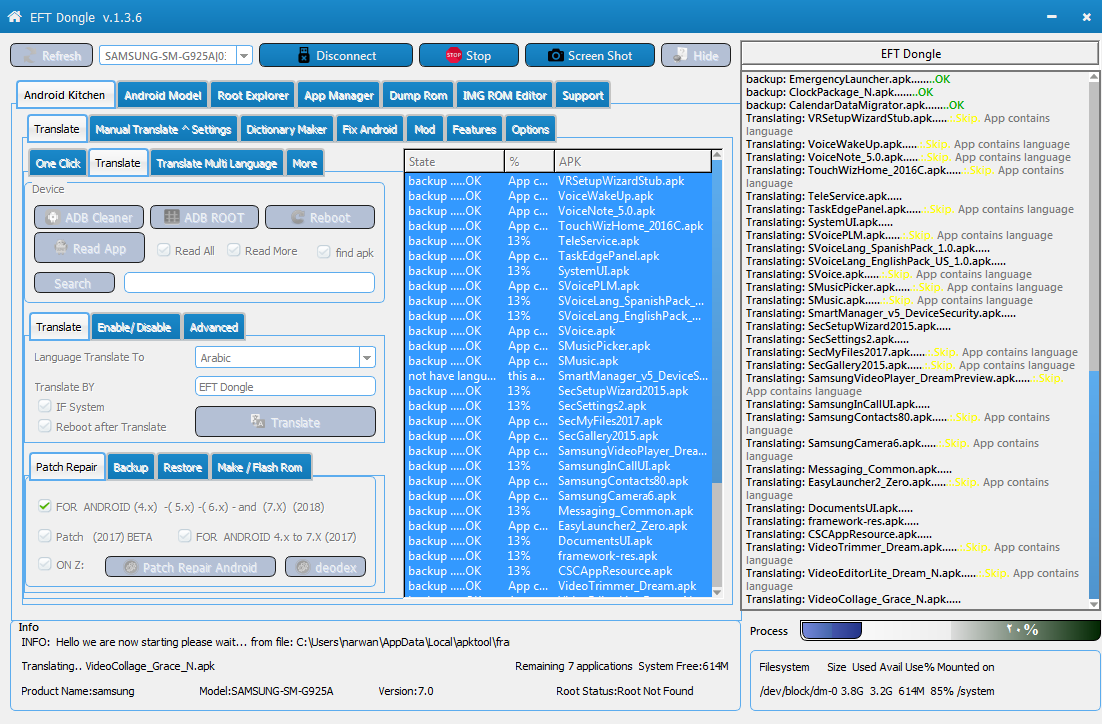The image size is (1102, 724).
Task: Switch to Enable/ Disable tab
Action: tap(134, 327)
